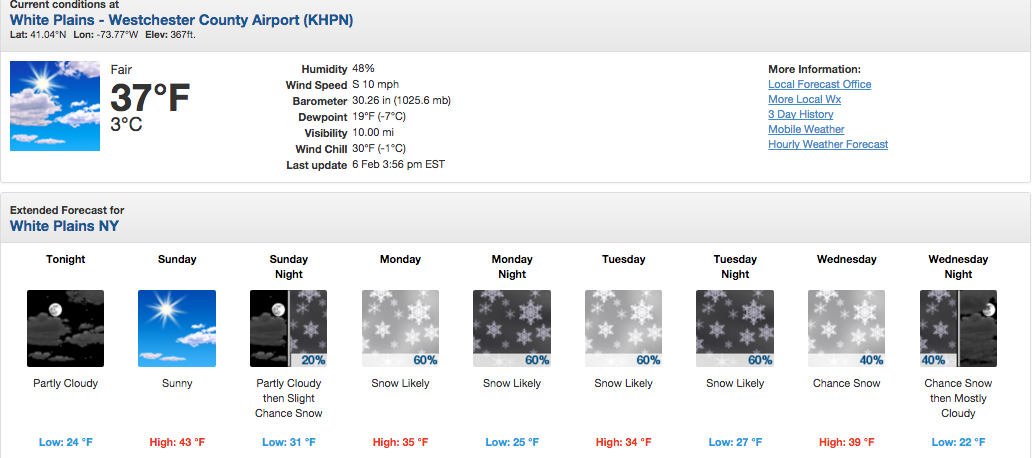
Task: Click the Westchester County Airport (KHPN) title
Action: click(x=182, y=20)
